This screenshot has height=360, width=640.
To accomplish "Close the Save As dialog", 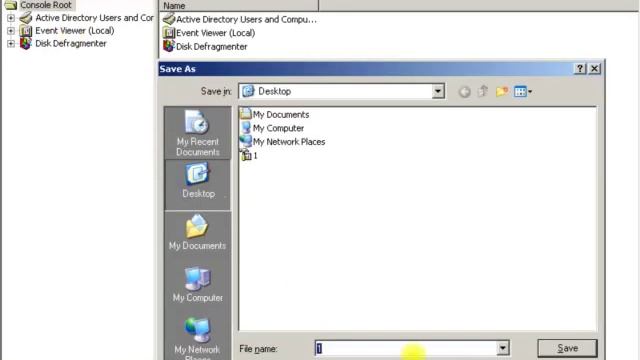I will point(595,69).
